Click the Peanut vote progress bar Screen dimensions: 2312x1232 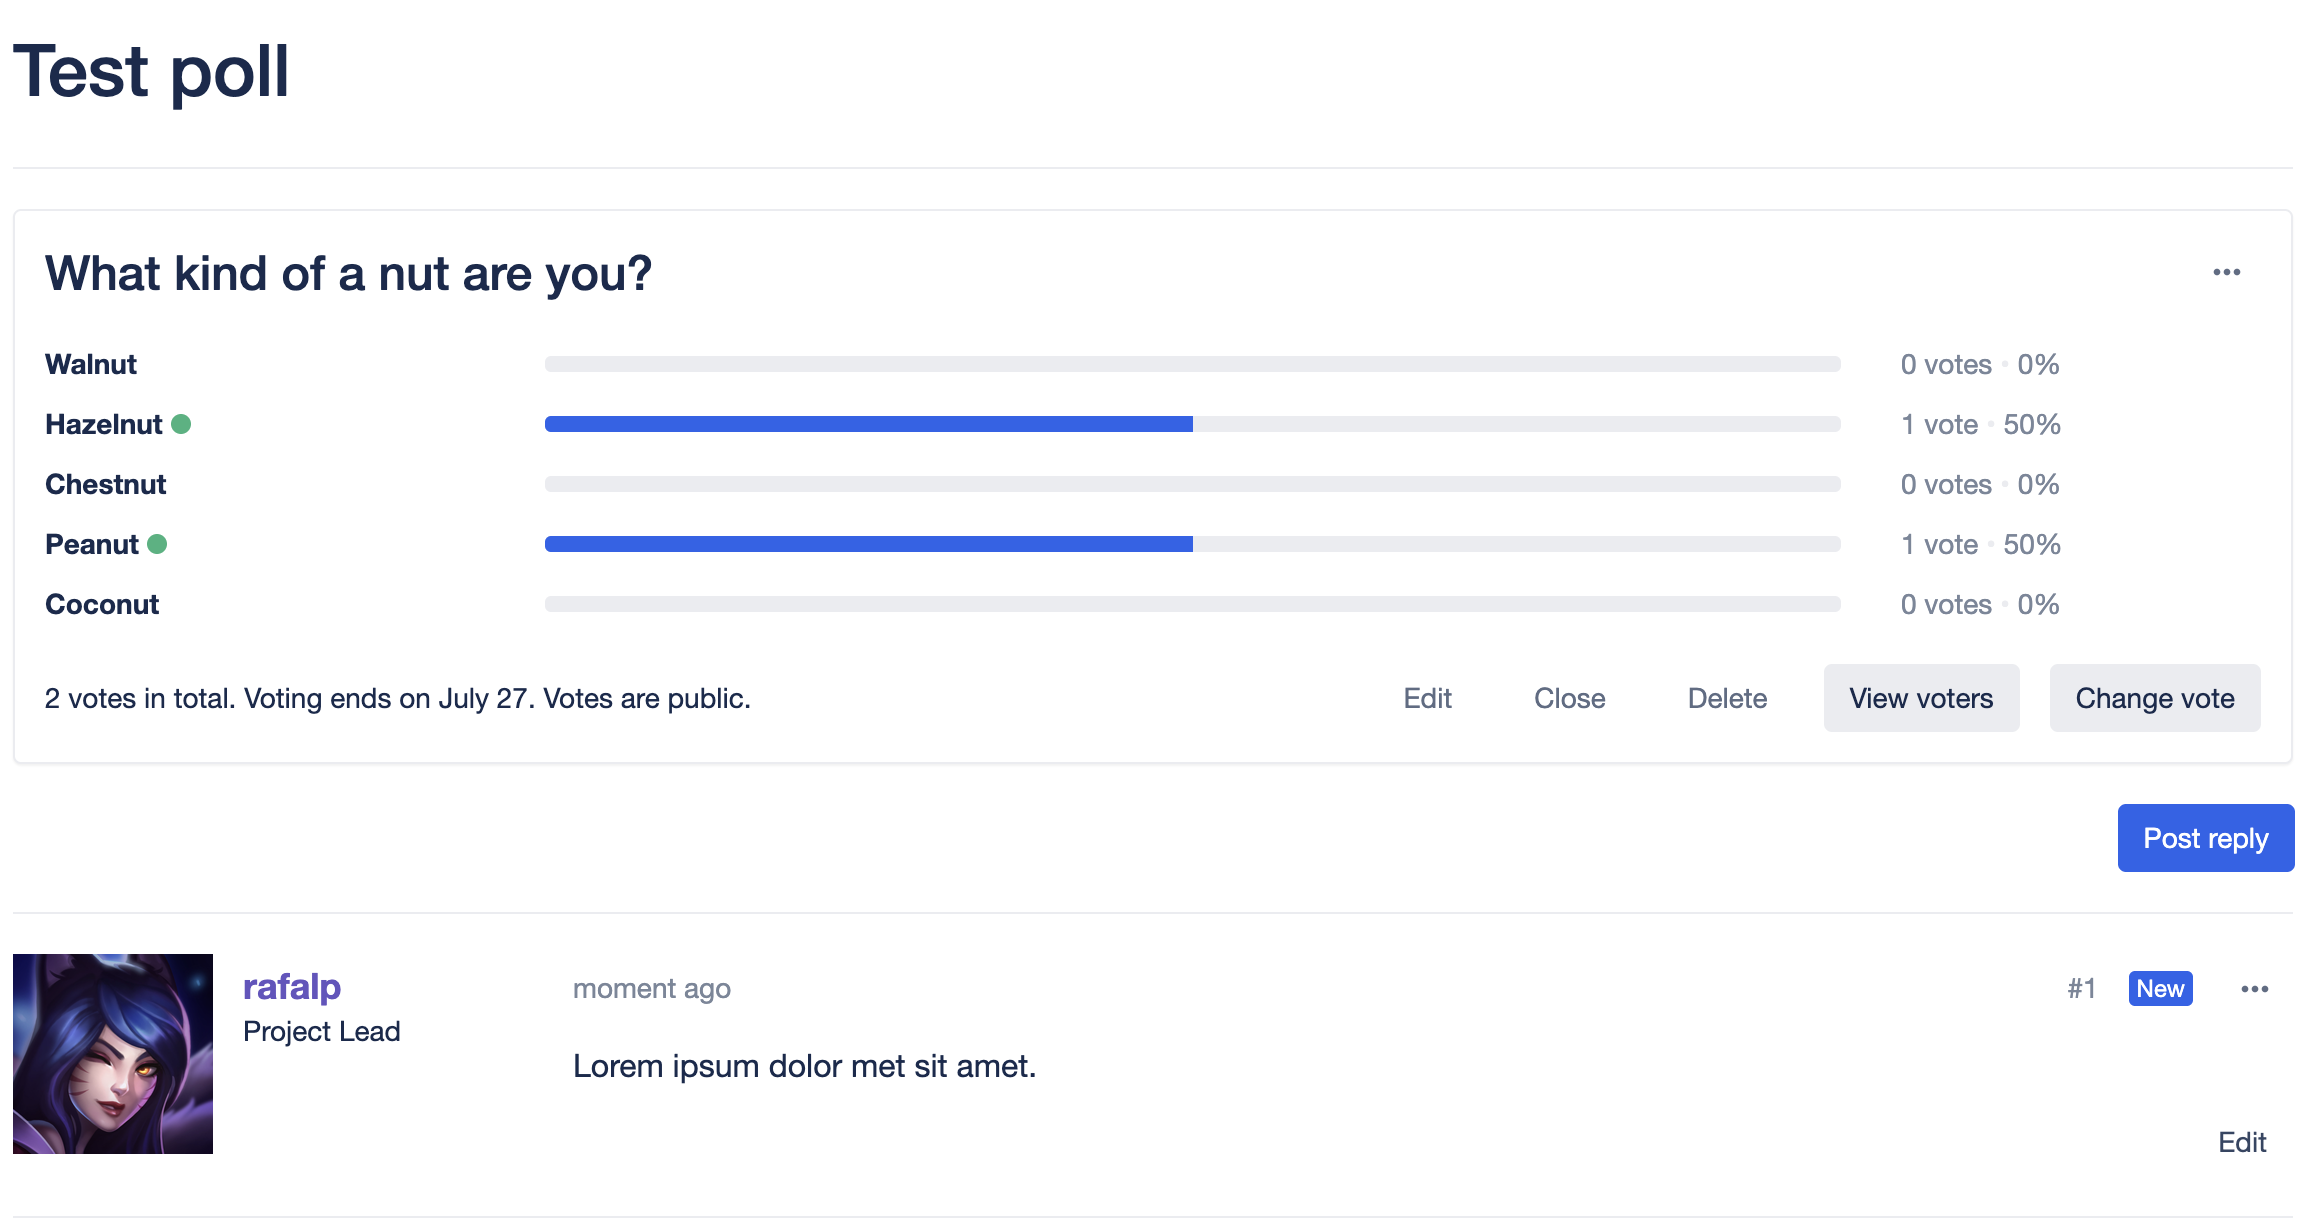(1192, 544)
